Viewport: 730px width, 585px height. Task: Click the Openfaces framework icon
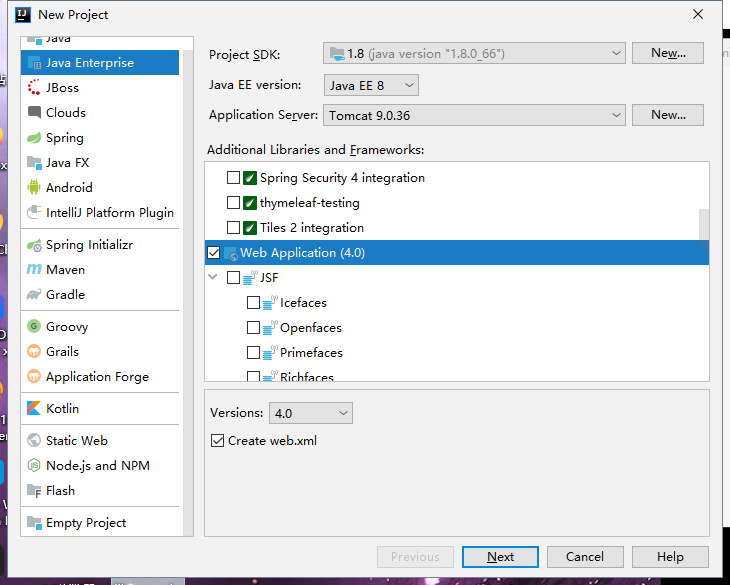click(x=270, y=328)
